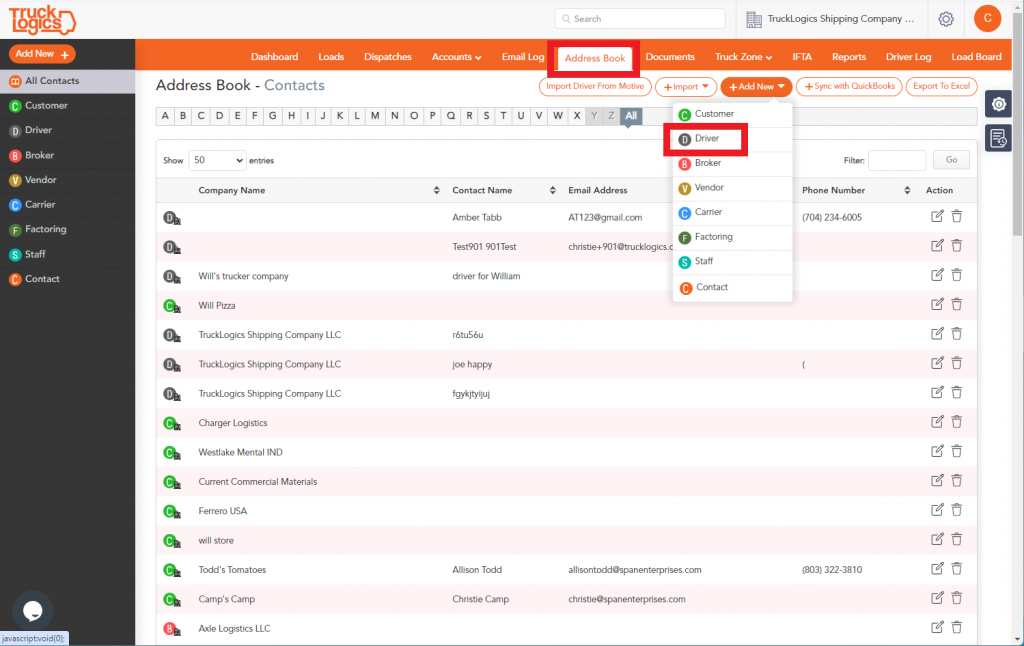
Task: Edit the Ferrero USA contact
Action: 937,510
